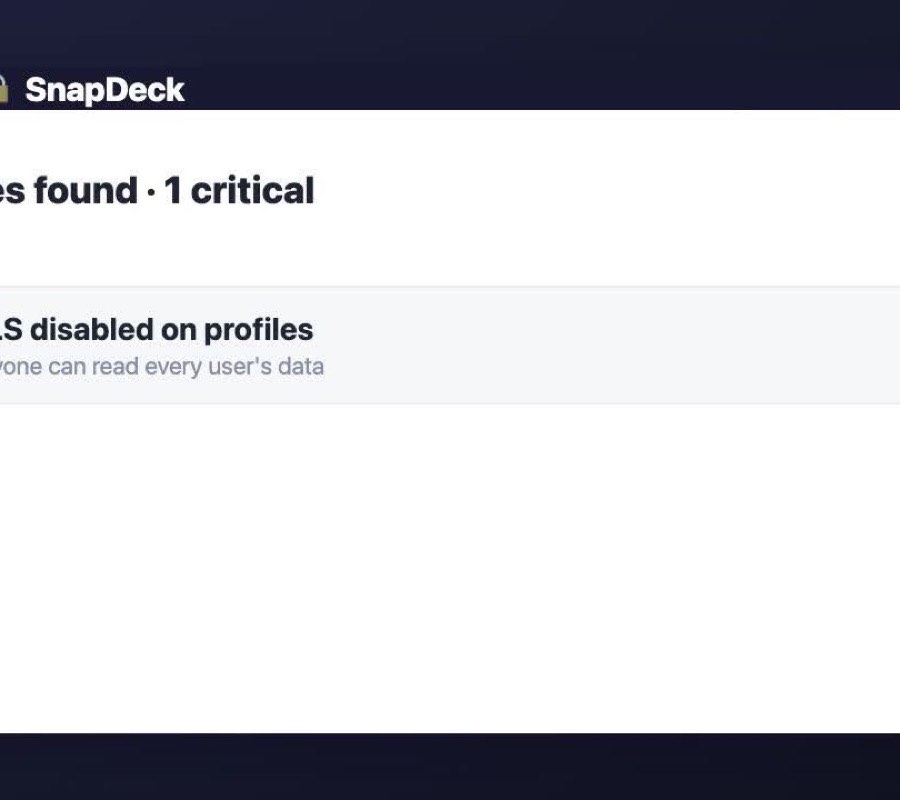Click the word 'found' in the heading
Viewport: 900px width, 800px height.
coord(86,190)
